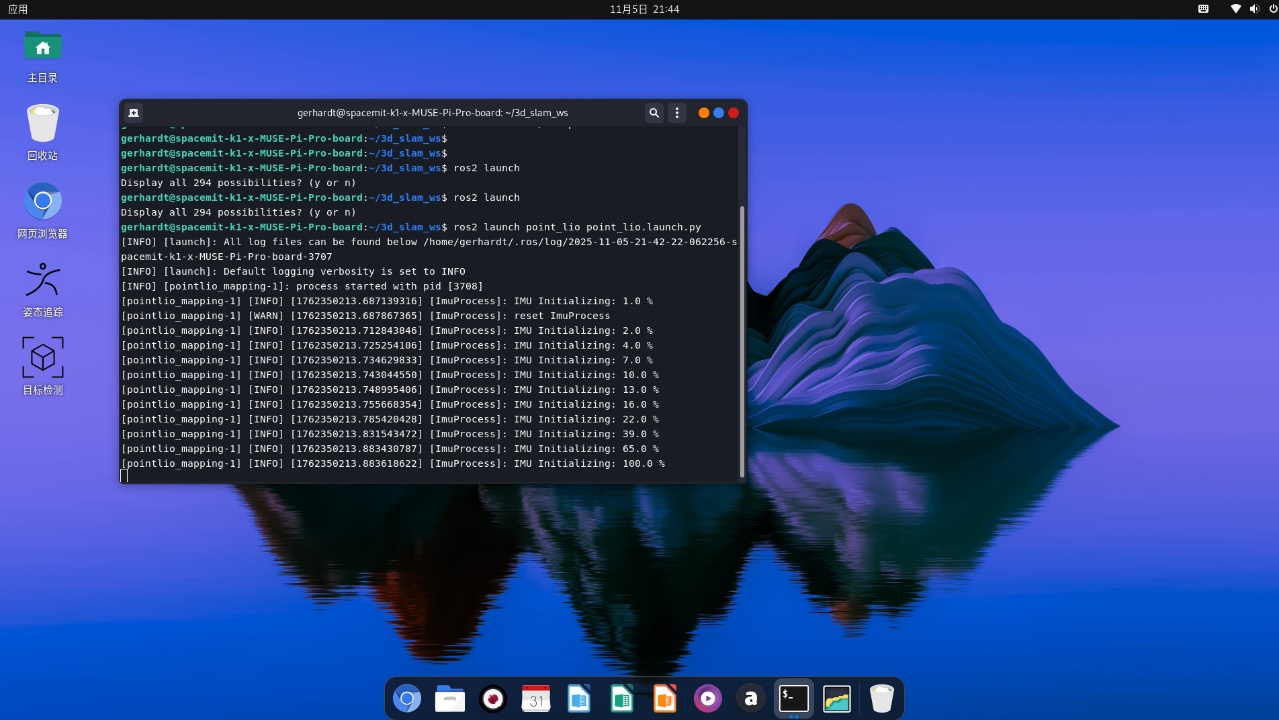The width and height of the screenshot is (1279, 720).
Task: Launch LibreOffice Writer from the dock
Action: (x=579, y=698)
